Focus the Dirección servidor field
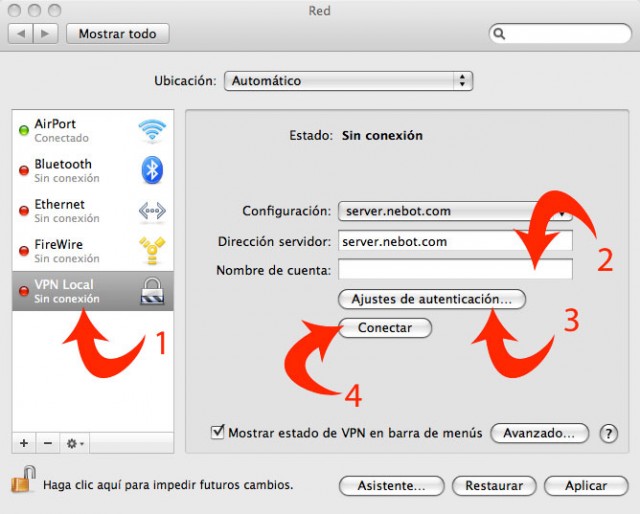Viewport: 640px width, 514px height. click(x=455, y=241)
